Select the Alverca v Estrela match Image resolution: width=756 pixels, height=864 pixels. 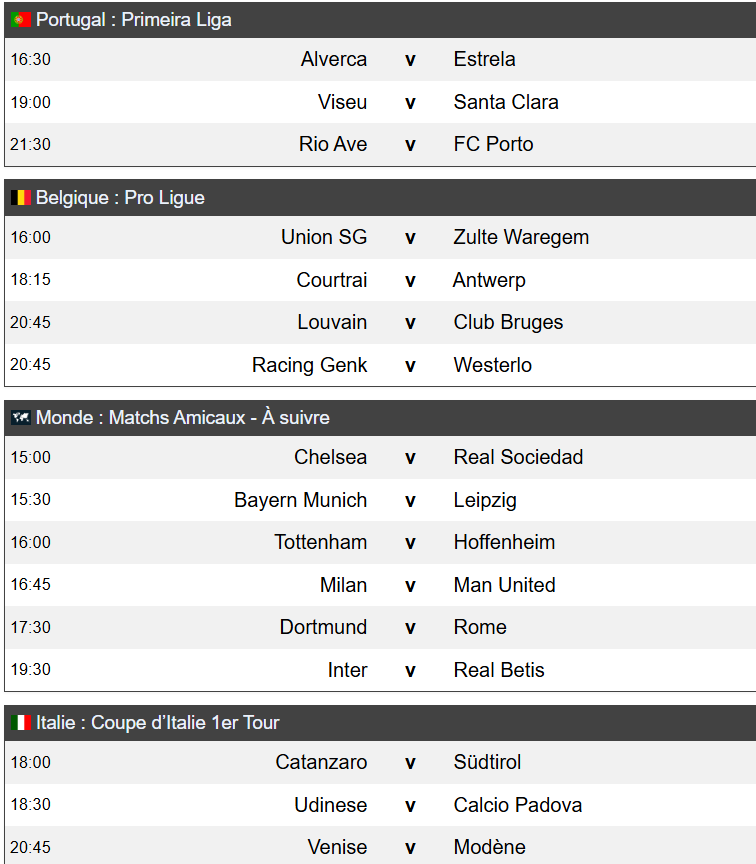tap(380, 60)
